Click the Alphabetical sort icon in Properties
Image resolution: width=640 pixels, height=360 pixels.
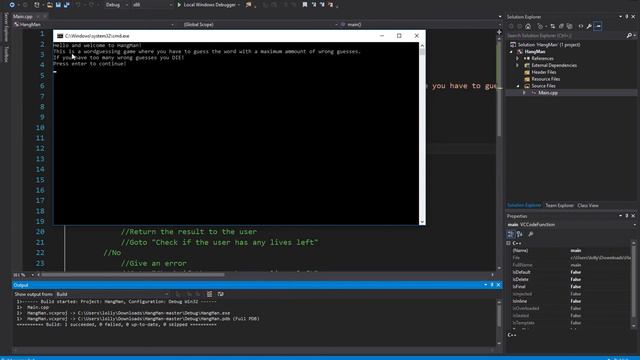tap(520, 234)
